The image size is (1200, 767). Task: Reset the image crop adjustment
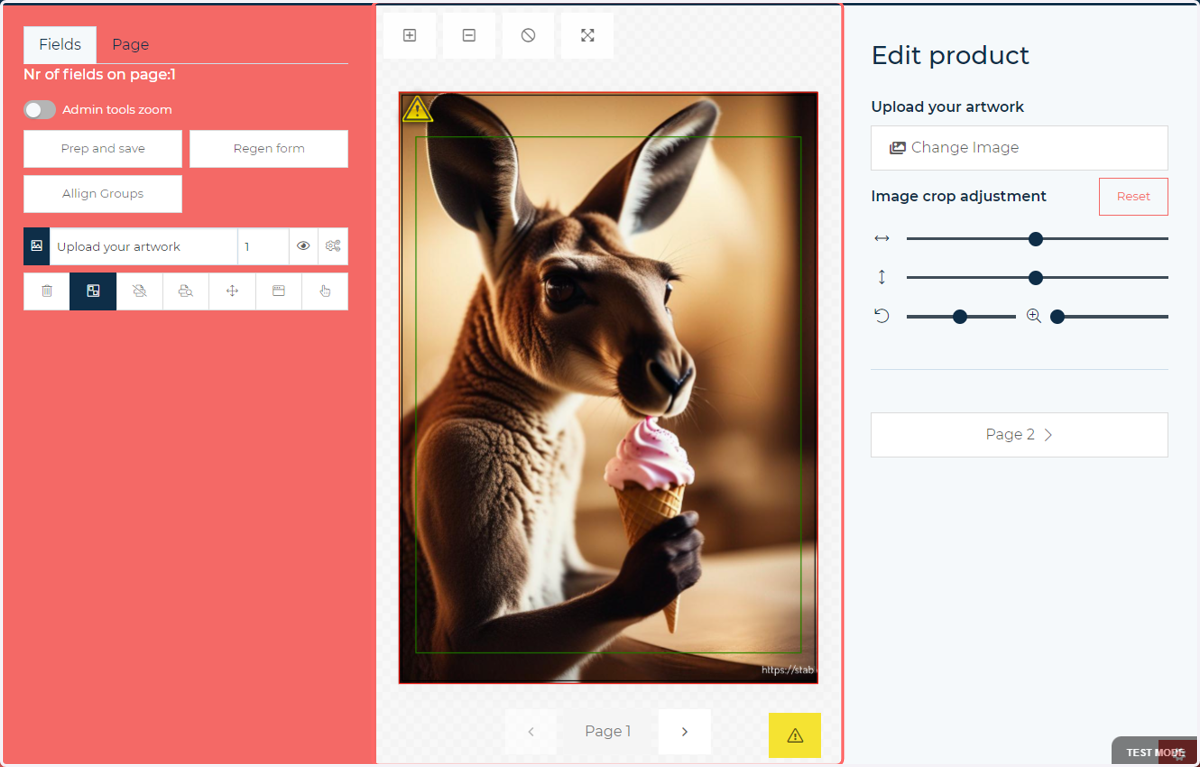coord(1133,196)
